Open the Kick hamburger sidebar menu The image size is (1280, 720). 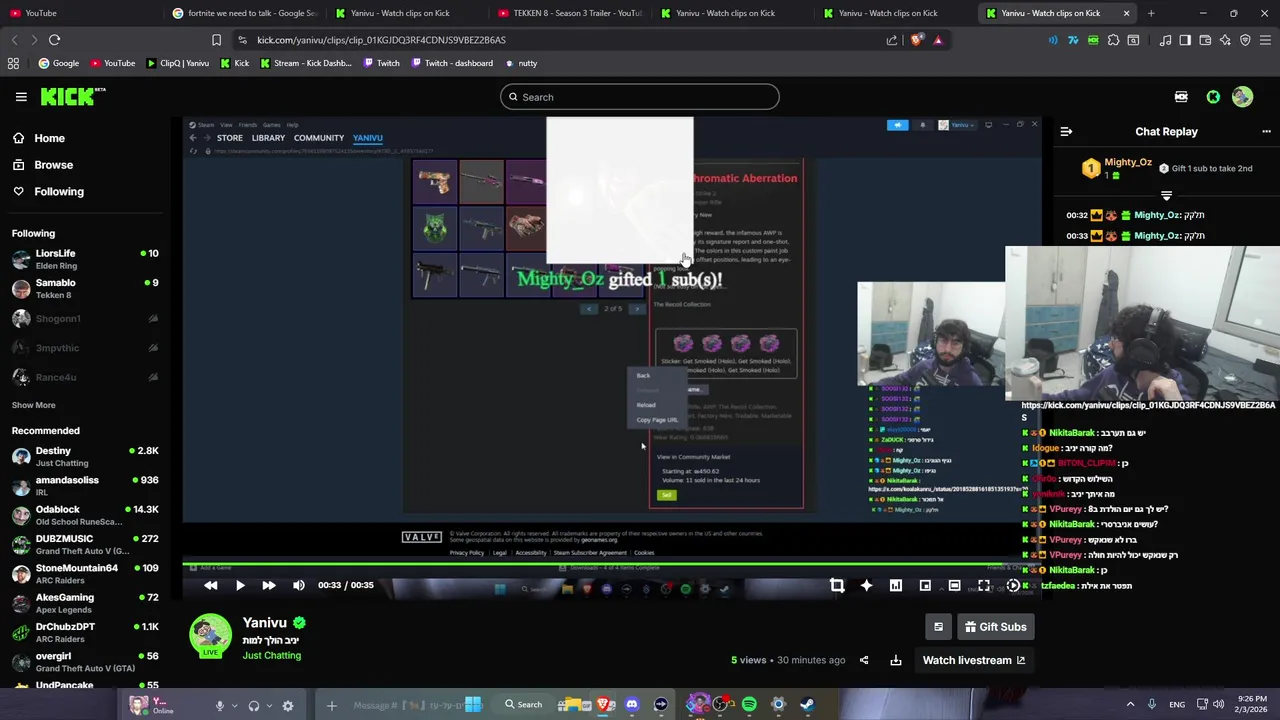tap(21, 97)
